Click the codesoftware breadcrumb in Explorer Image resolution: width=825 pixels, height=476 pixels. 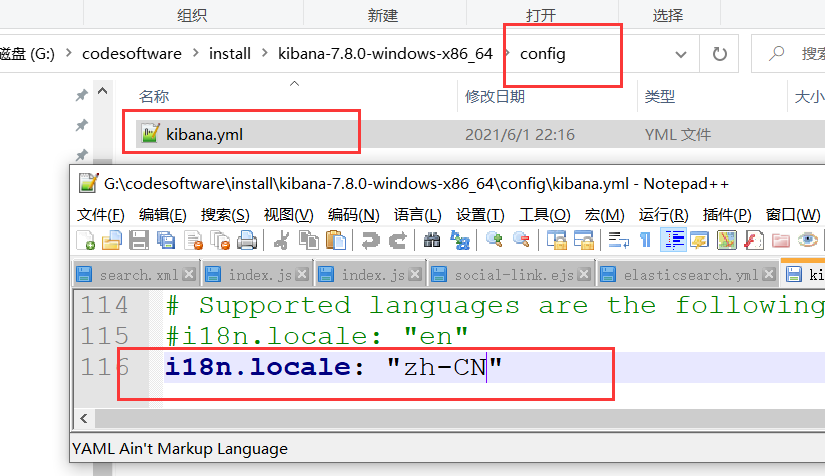coord(132,54)
